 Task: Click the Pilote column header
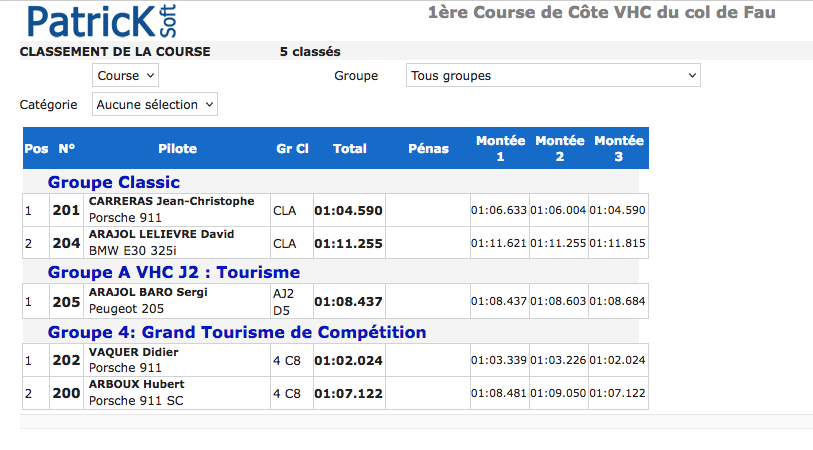pos(177,149)
